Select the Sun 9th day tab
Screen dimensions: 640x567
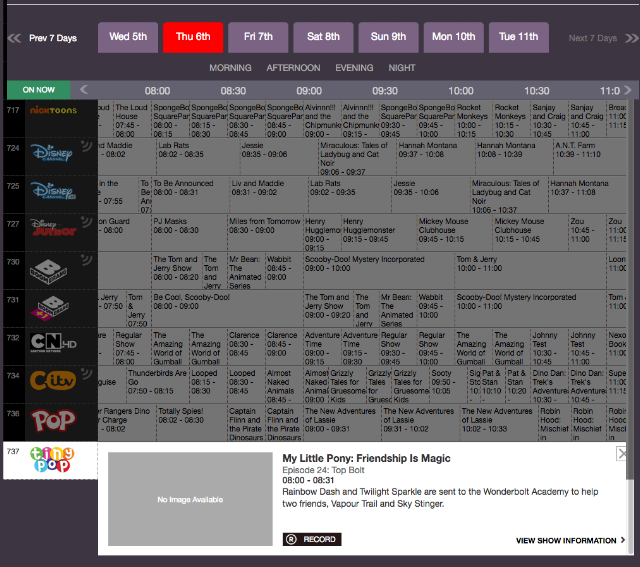[x=388, y=37]
